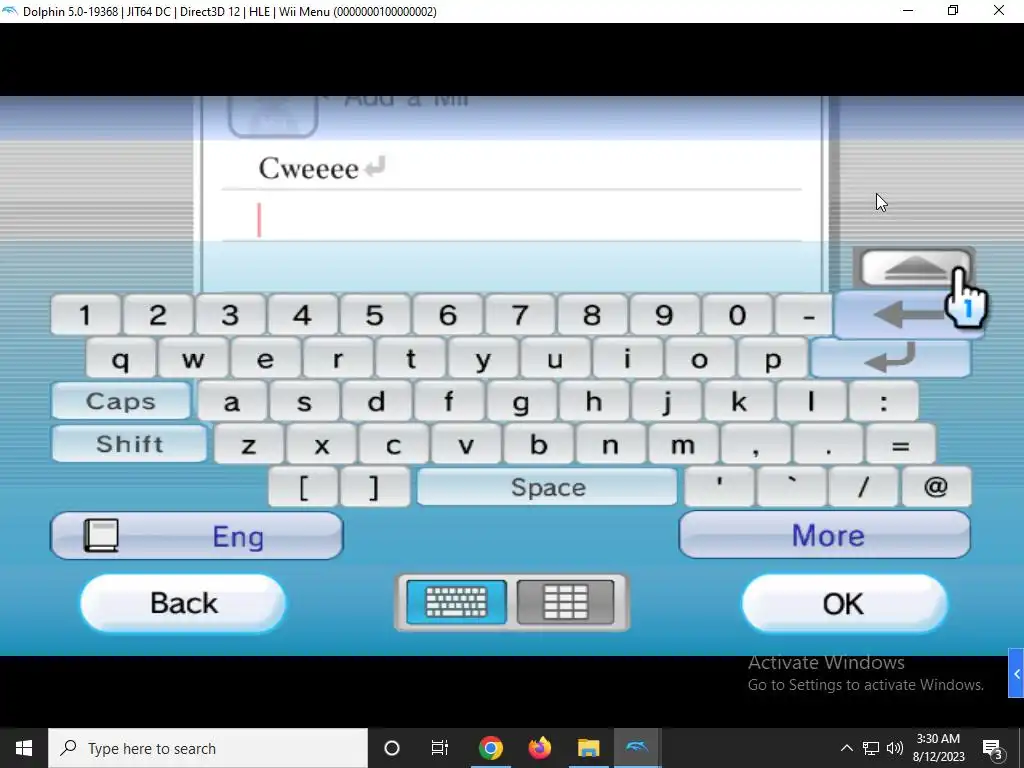Viewport: 1024px width, 768px height.
Task: Tap the 9 key
Action: [665, 315]
